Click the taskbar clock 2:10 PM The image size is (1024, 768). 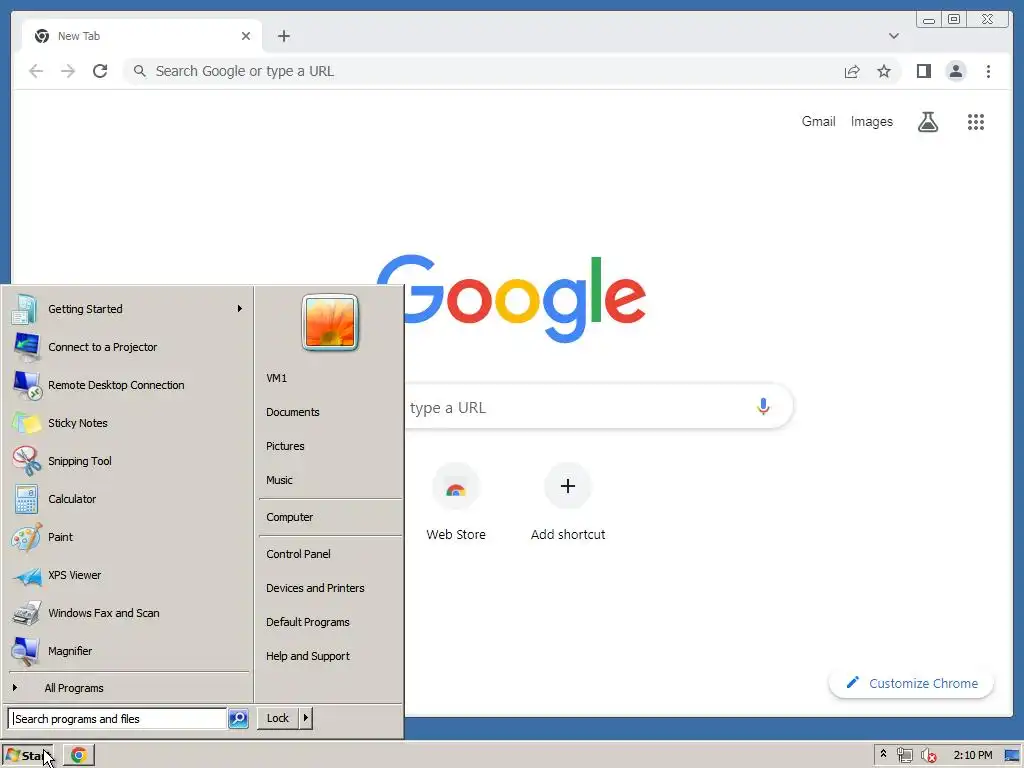click(x=972, y=755)
